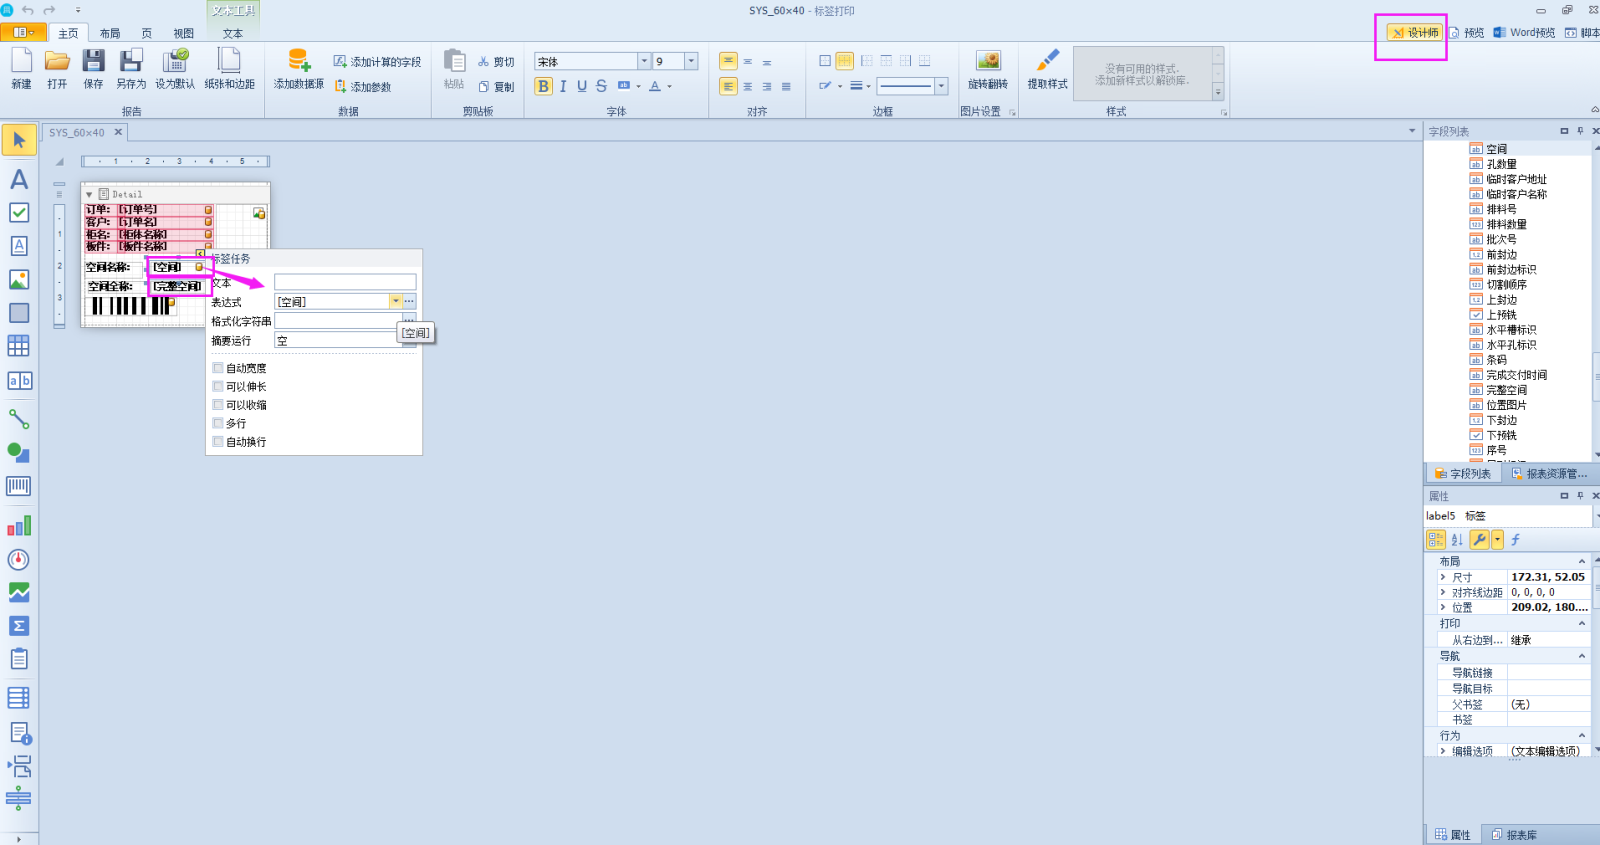
Task: Toggle underline formatting U
Action: (x=582, y=86)
